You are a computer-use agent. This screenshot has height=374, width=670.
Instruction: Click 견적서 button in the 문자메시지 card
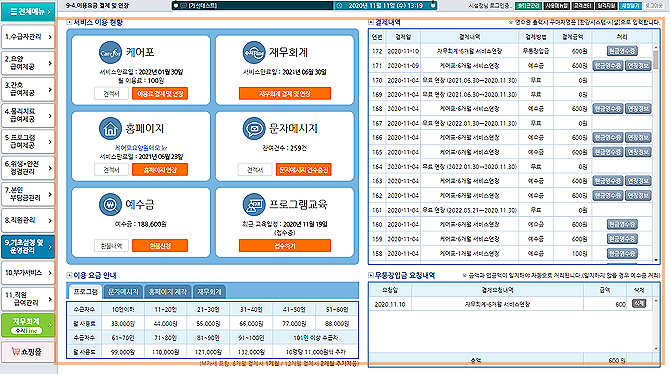pos(255,170)
